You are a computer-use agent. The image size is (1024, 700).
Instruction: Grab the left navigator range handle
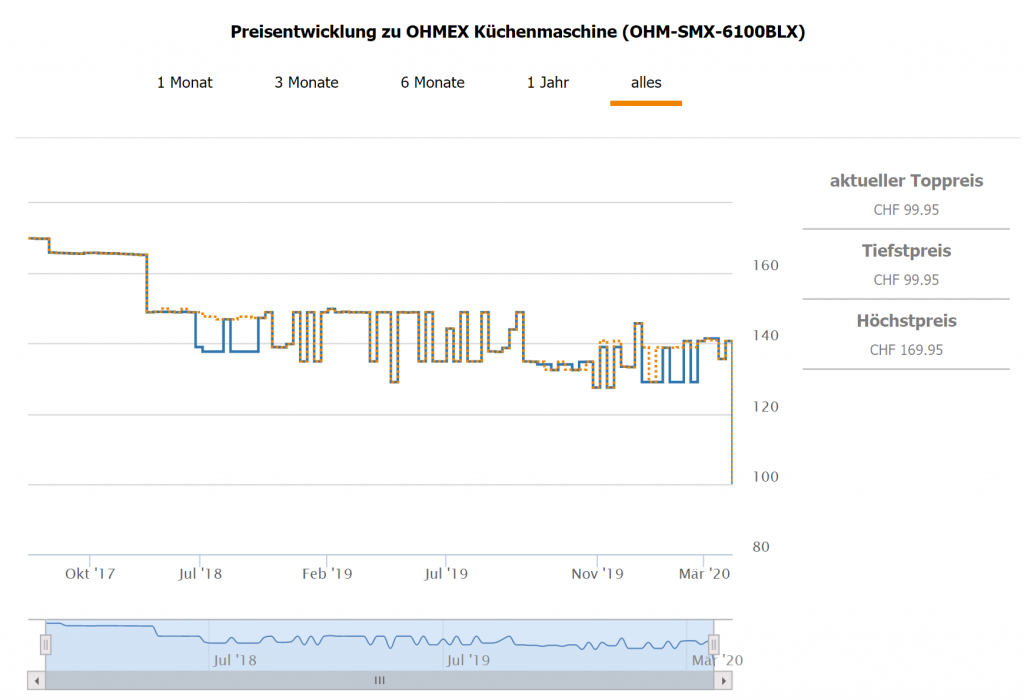click(x=46, y=644)
